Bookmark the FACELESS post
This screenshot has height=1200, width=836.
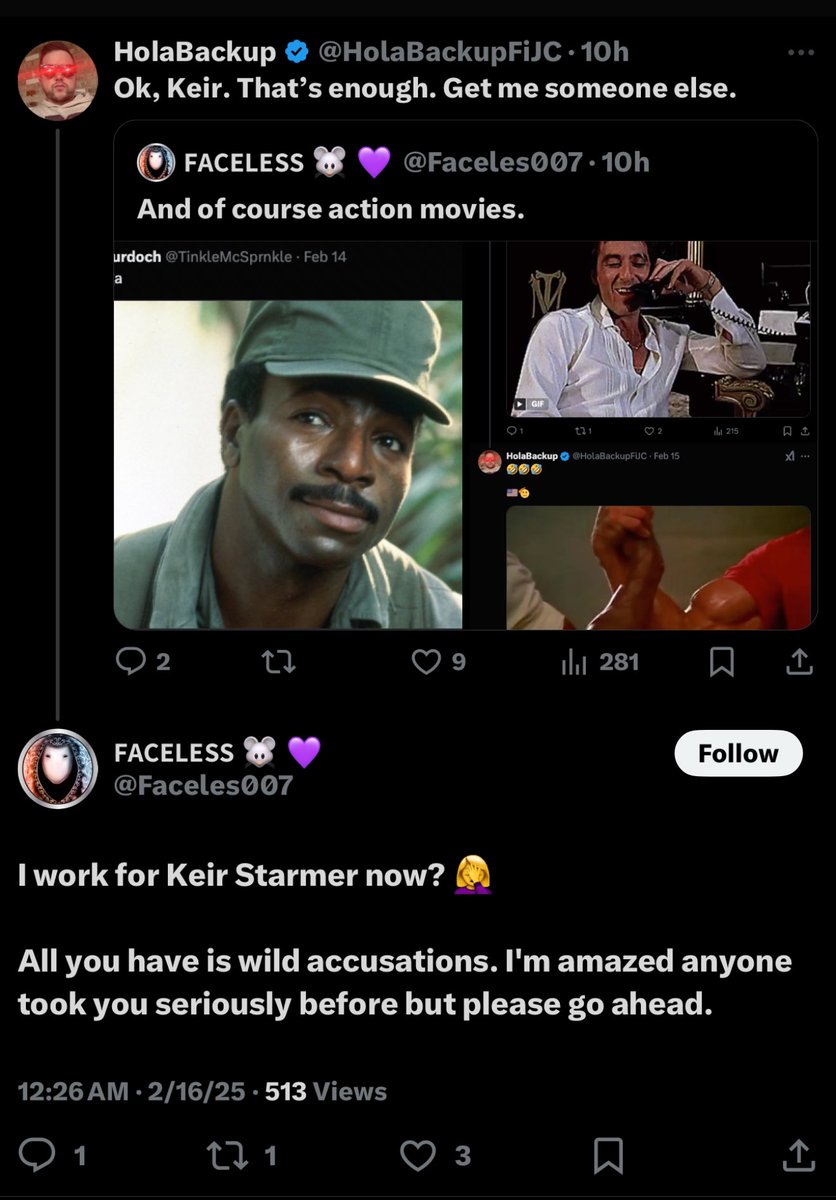(x=608, y=1156)
